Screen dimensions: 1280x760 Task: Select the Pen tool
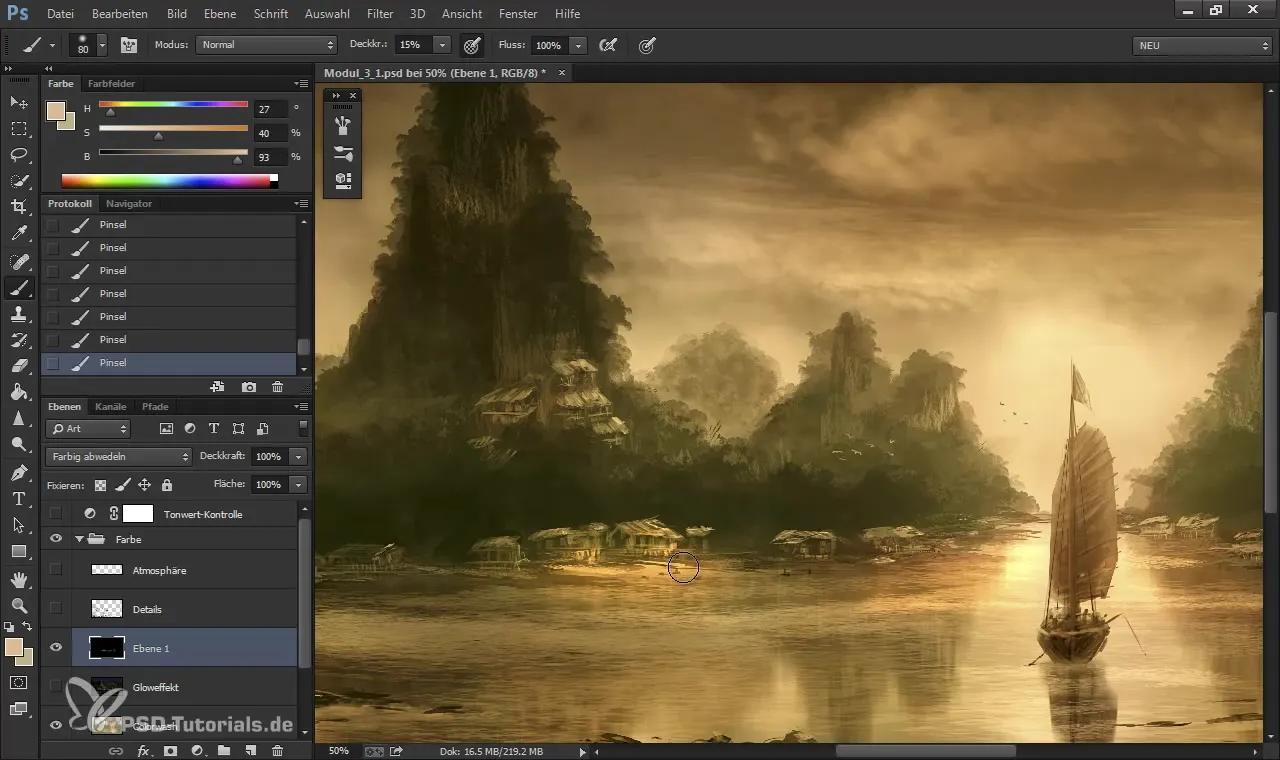pos(19,472)
